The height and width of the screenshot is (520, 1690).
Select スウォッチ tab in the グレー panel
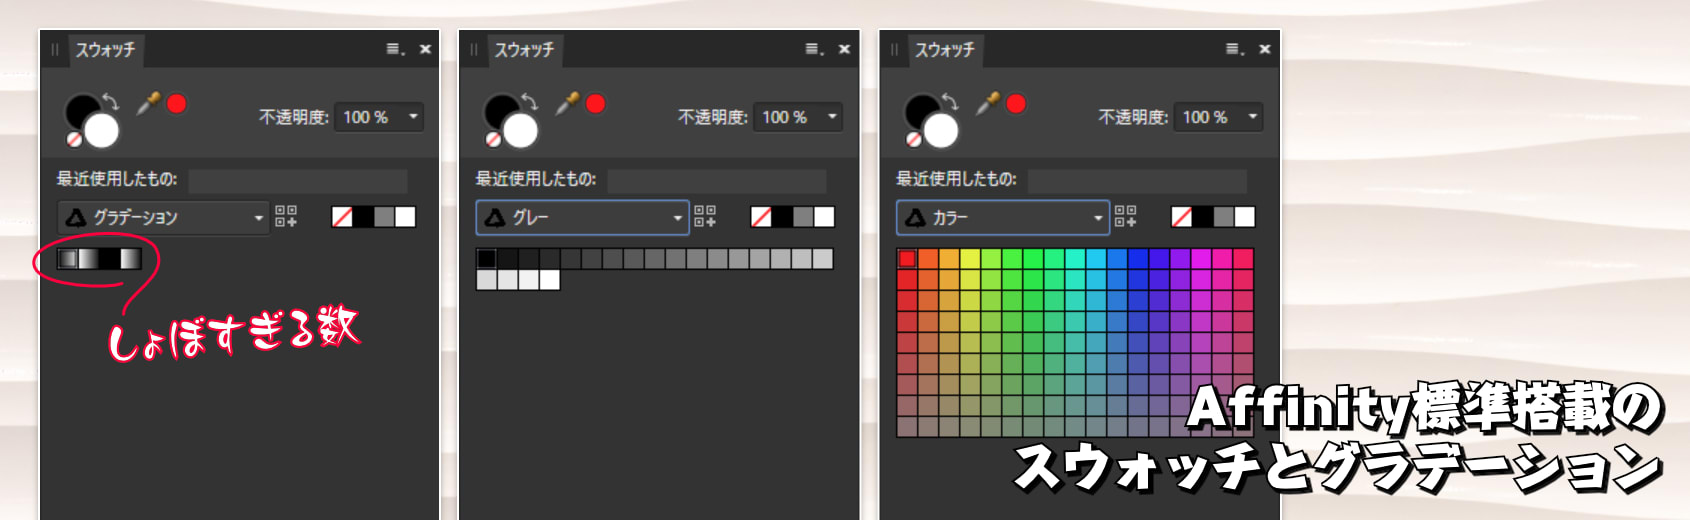point(524,49)
